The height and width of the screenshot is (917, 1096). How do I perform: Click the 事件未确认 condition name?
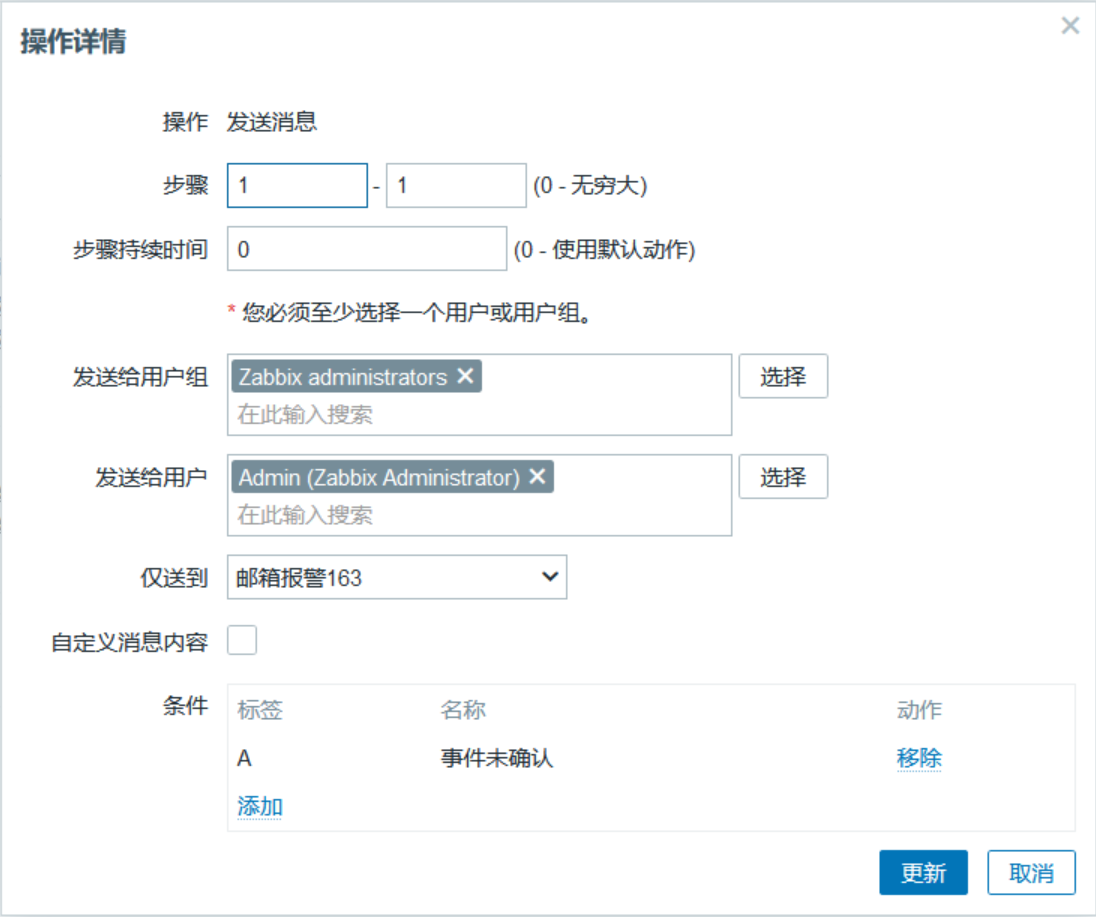[497, 758]
